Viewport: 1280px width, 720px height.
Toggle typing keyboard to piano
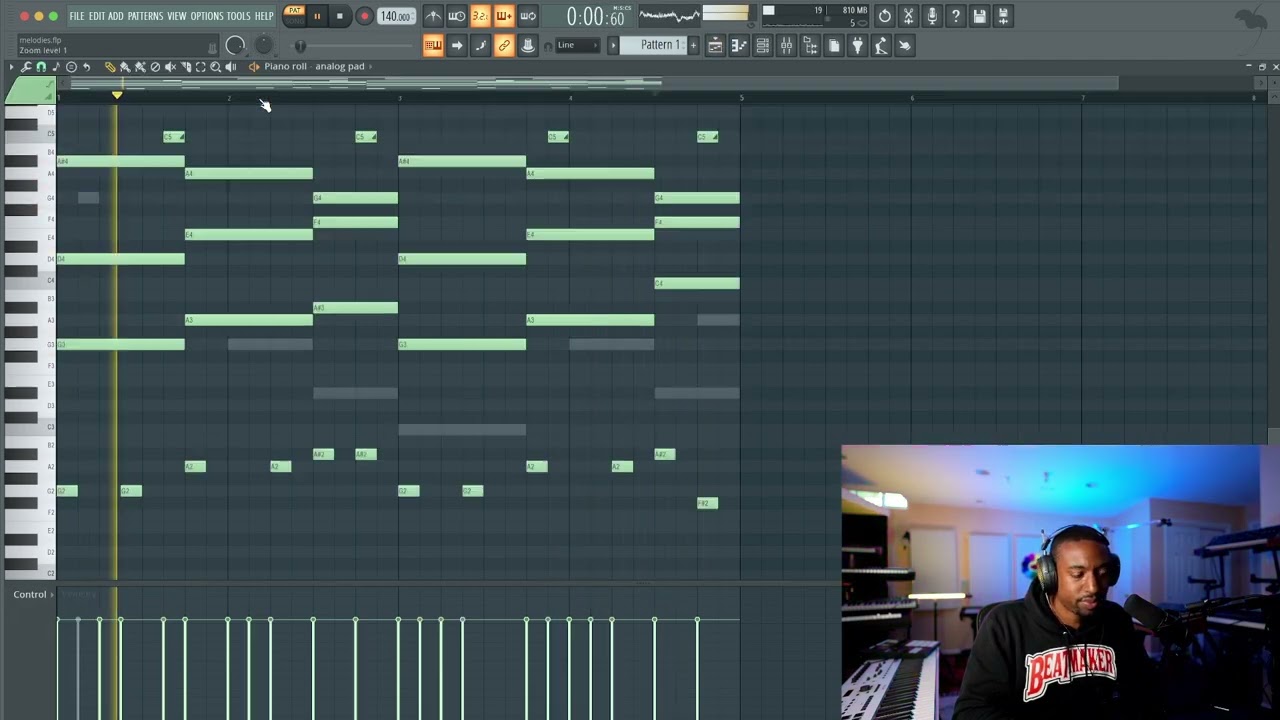pyautogui.click(x=433, y=45)
